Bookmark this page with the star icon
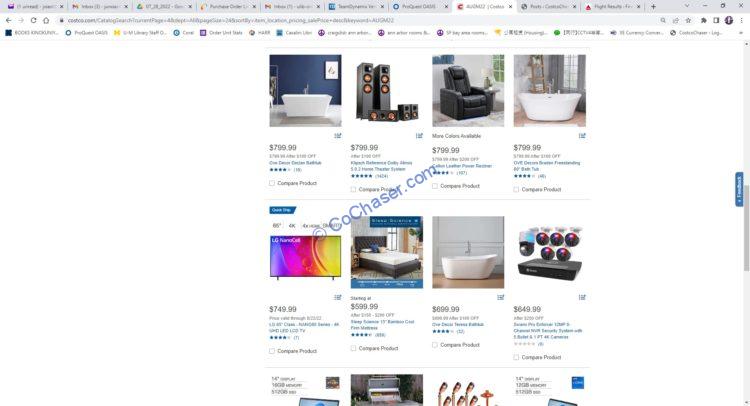The width and height of the screenshot is (750, 406). point(688,21)
